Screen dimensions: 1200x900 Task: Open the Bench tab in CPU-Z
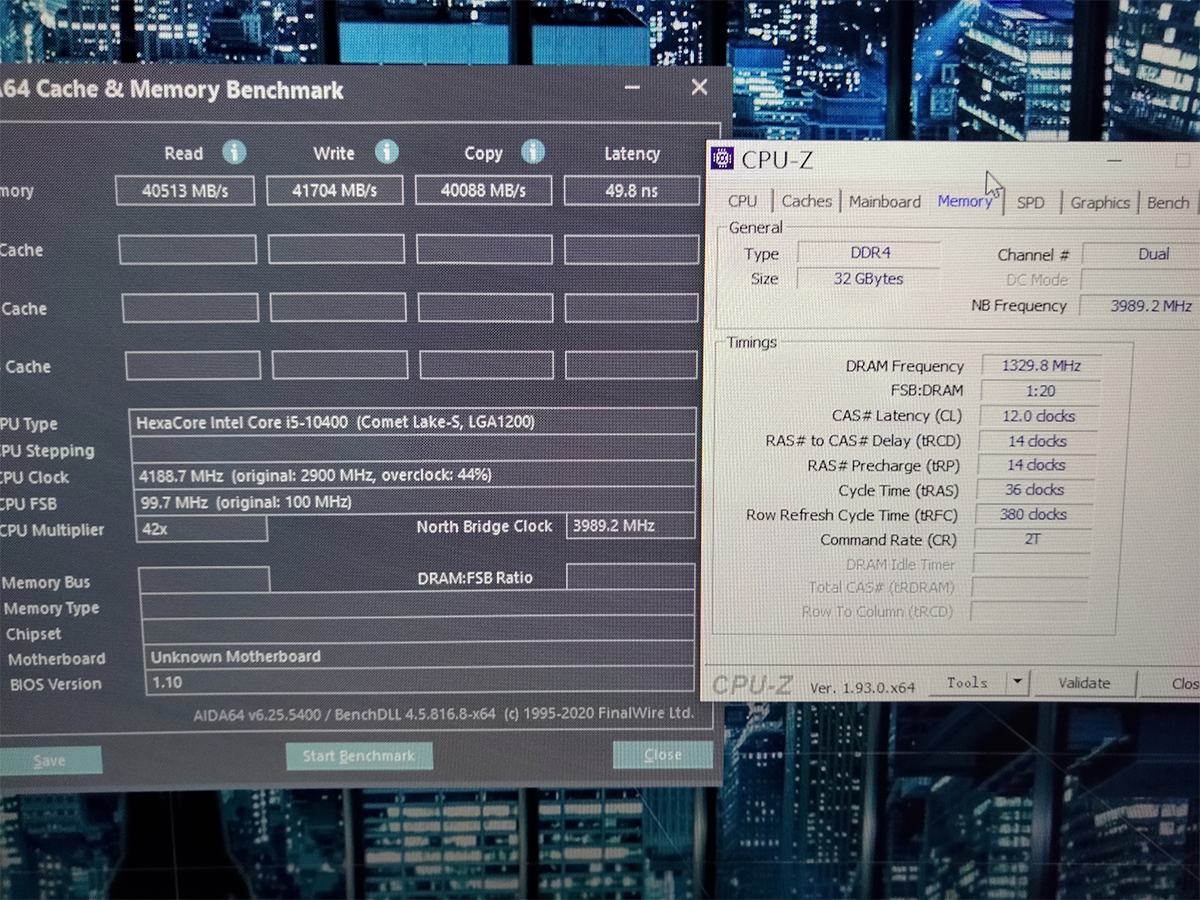[1168, 202]
